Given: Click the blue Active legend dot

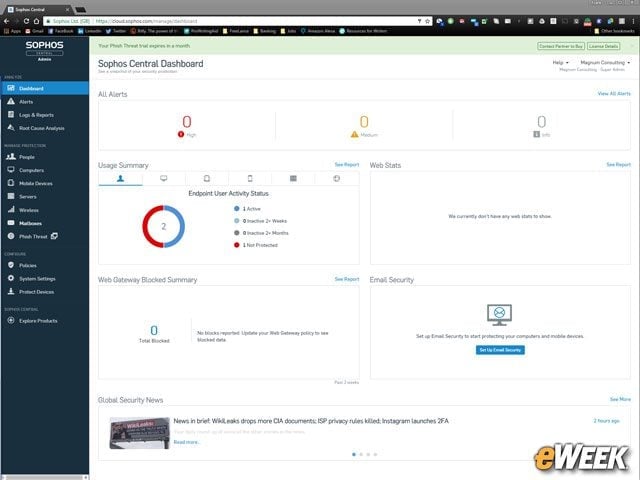Looking at the screenshot, I should (237, 209).
